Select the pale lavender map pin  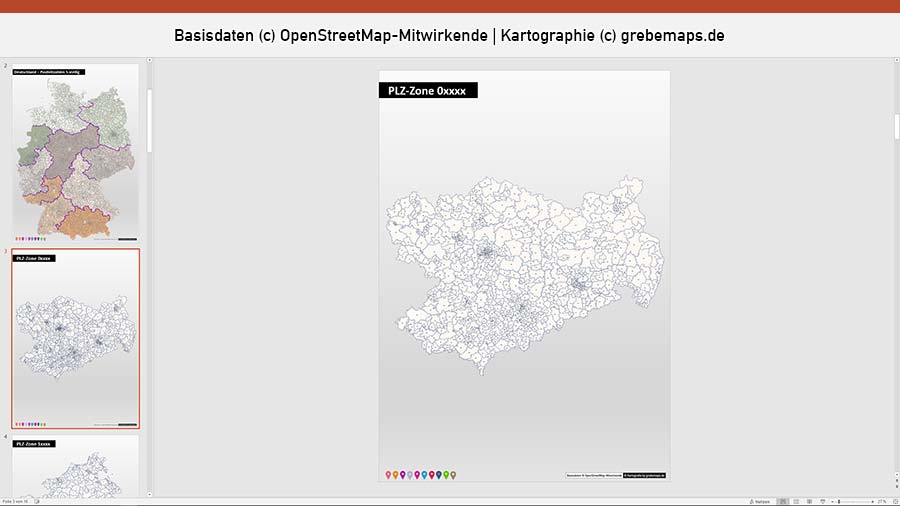[410, 475]
